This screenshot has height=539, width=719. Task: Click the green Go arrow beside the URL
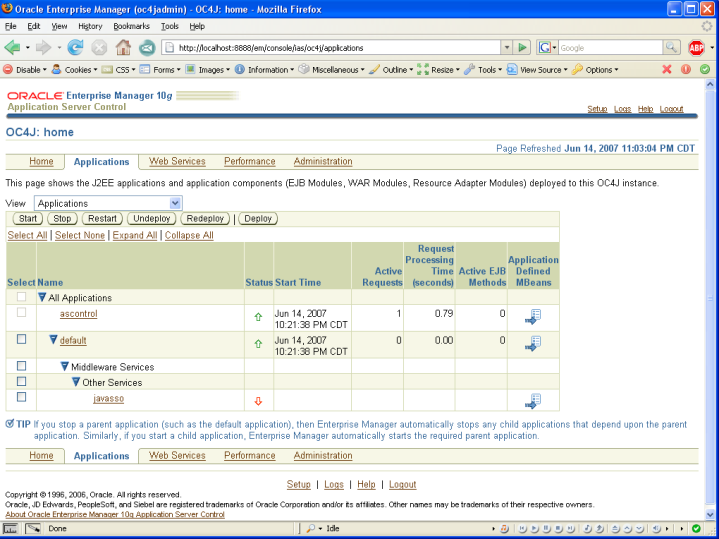(x=522, y=47)
